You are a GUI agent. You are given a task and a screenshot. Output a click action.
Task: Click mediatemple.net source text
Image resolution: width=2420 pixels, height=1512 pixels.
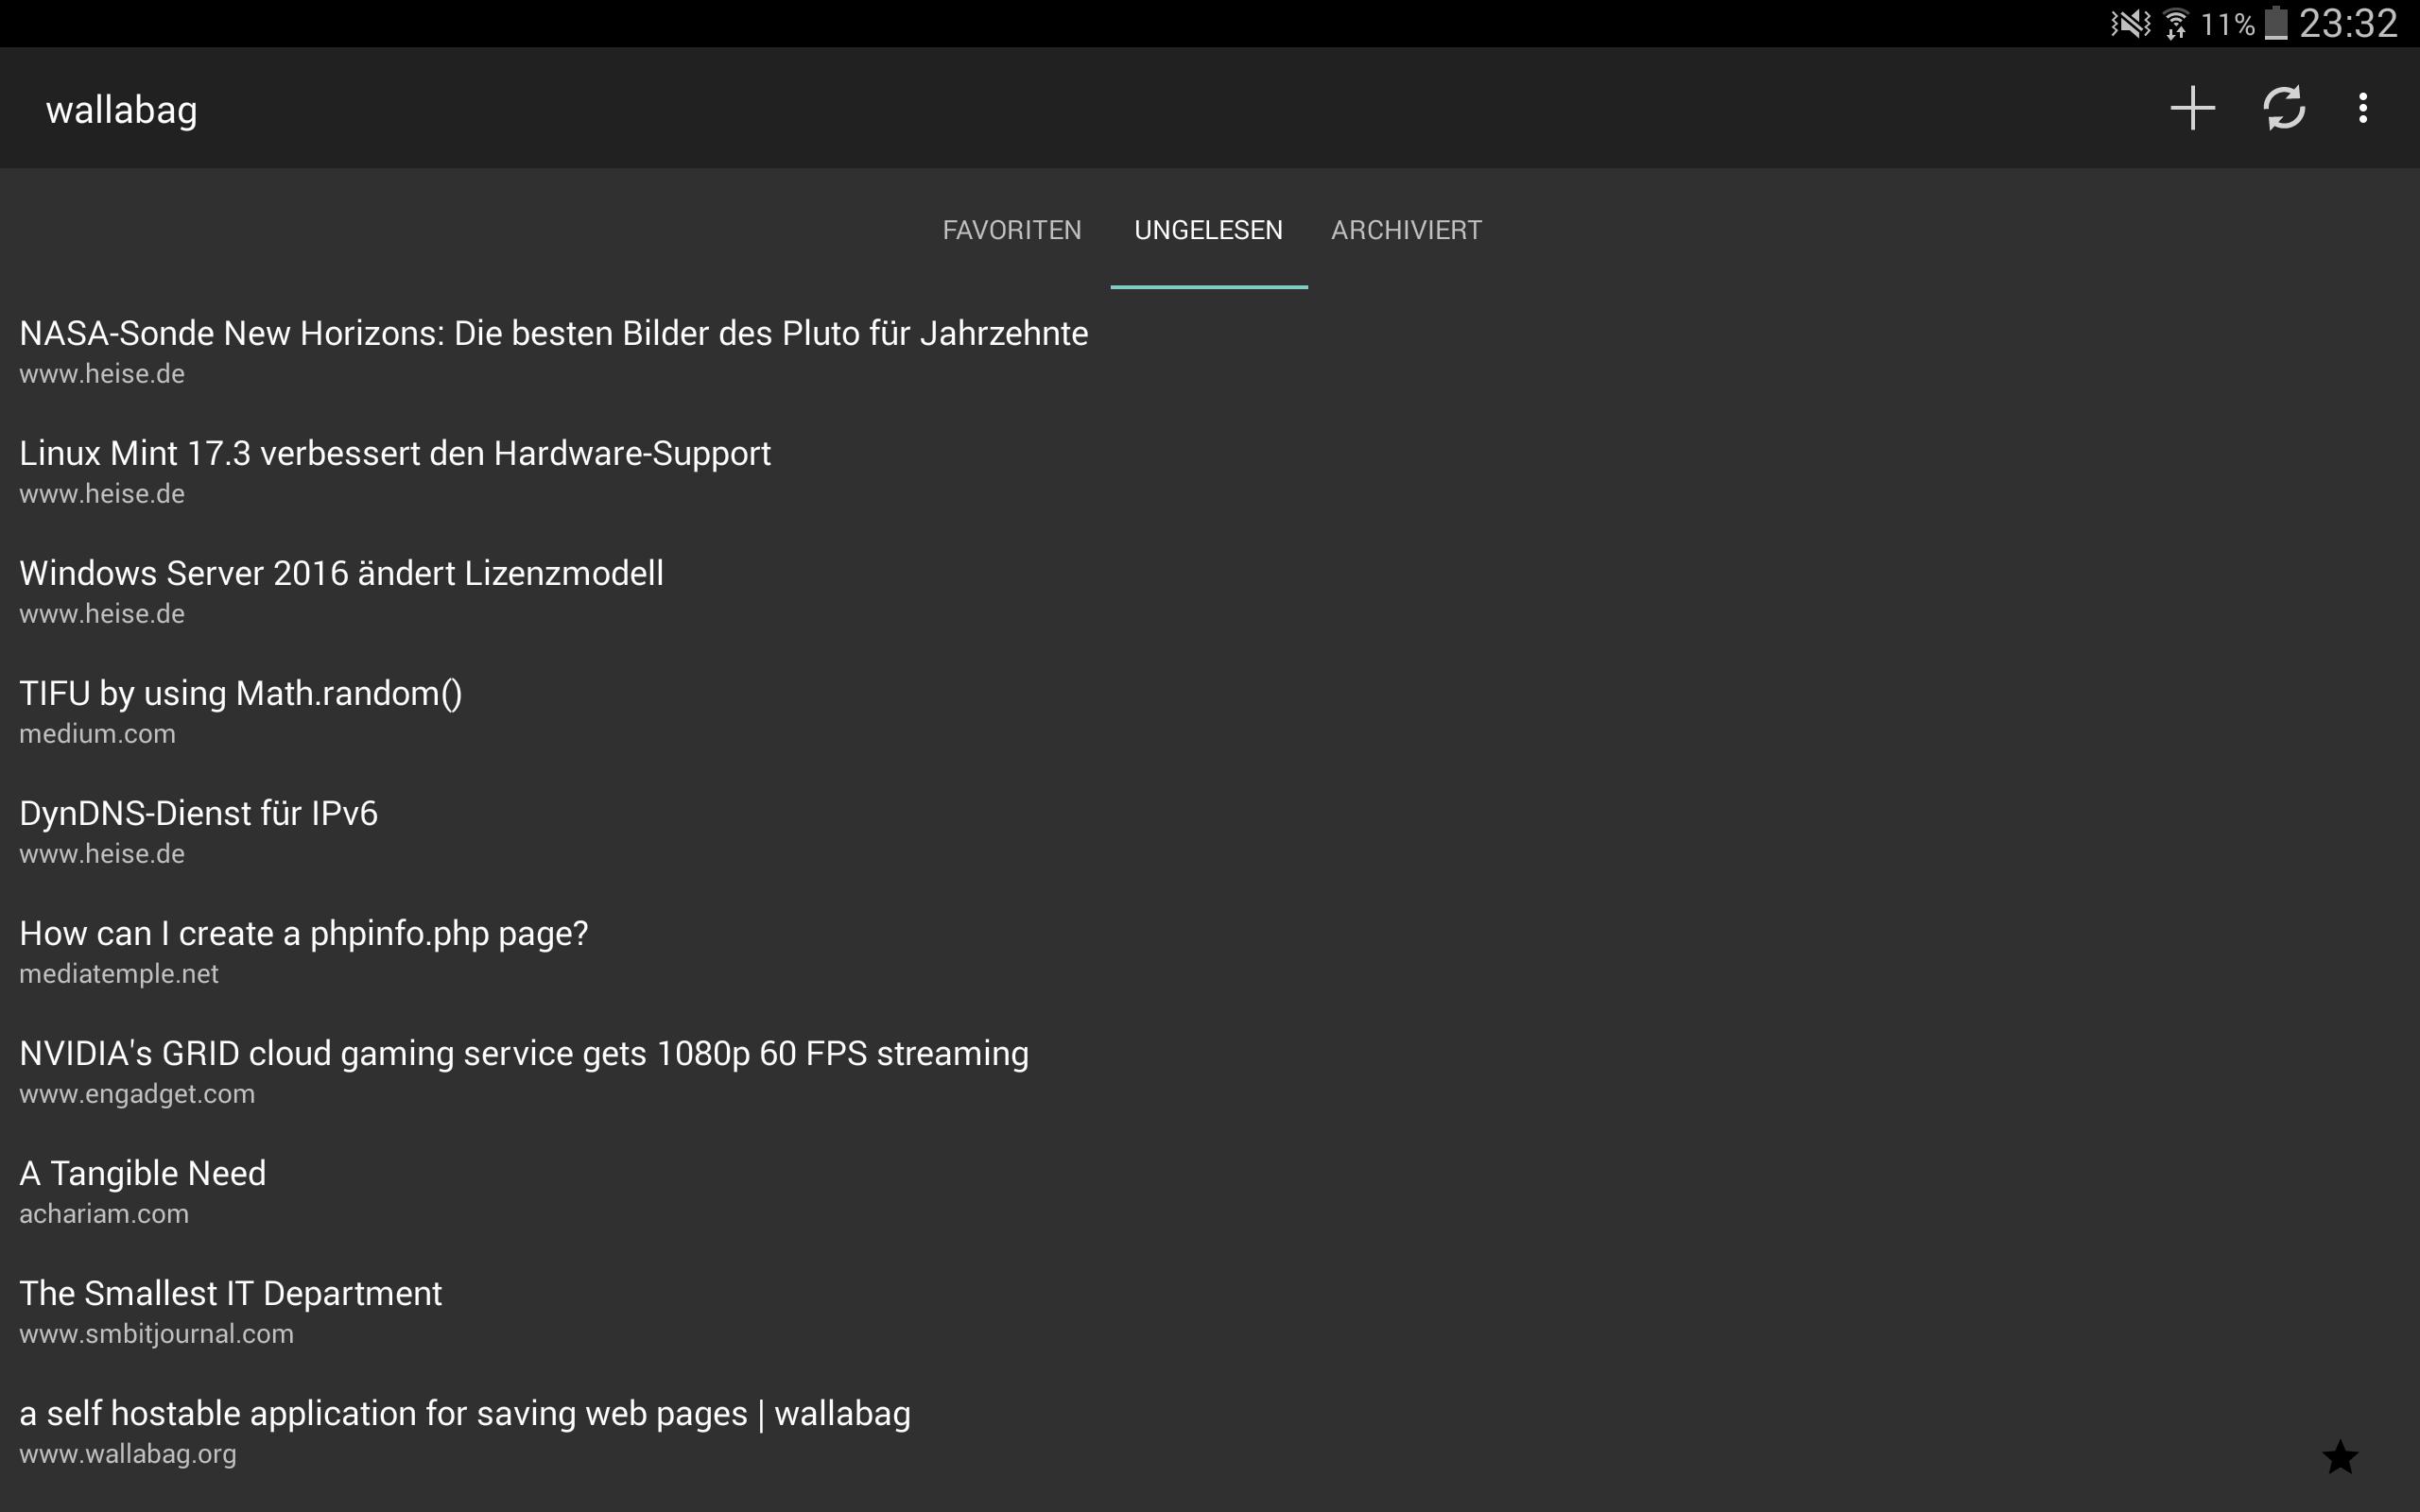tap(118, 974)
